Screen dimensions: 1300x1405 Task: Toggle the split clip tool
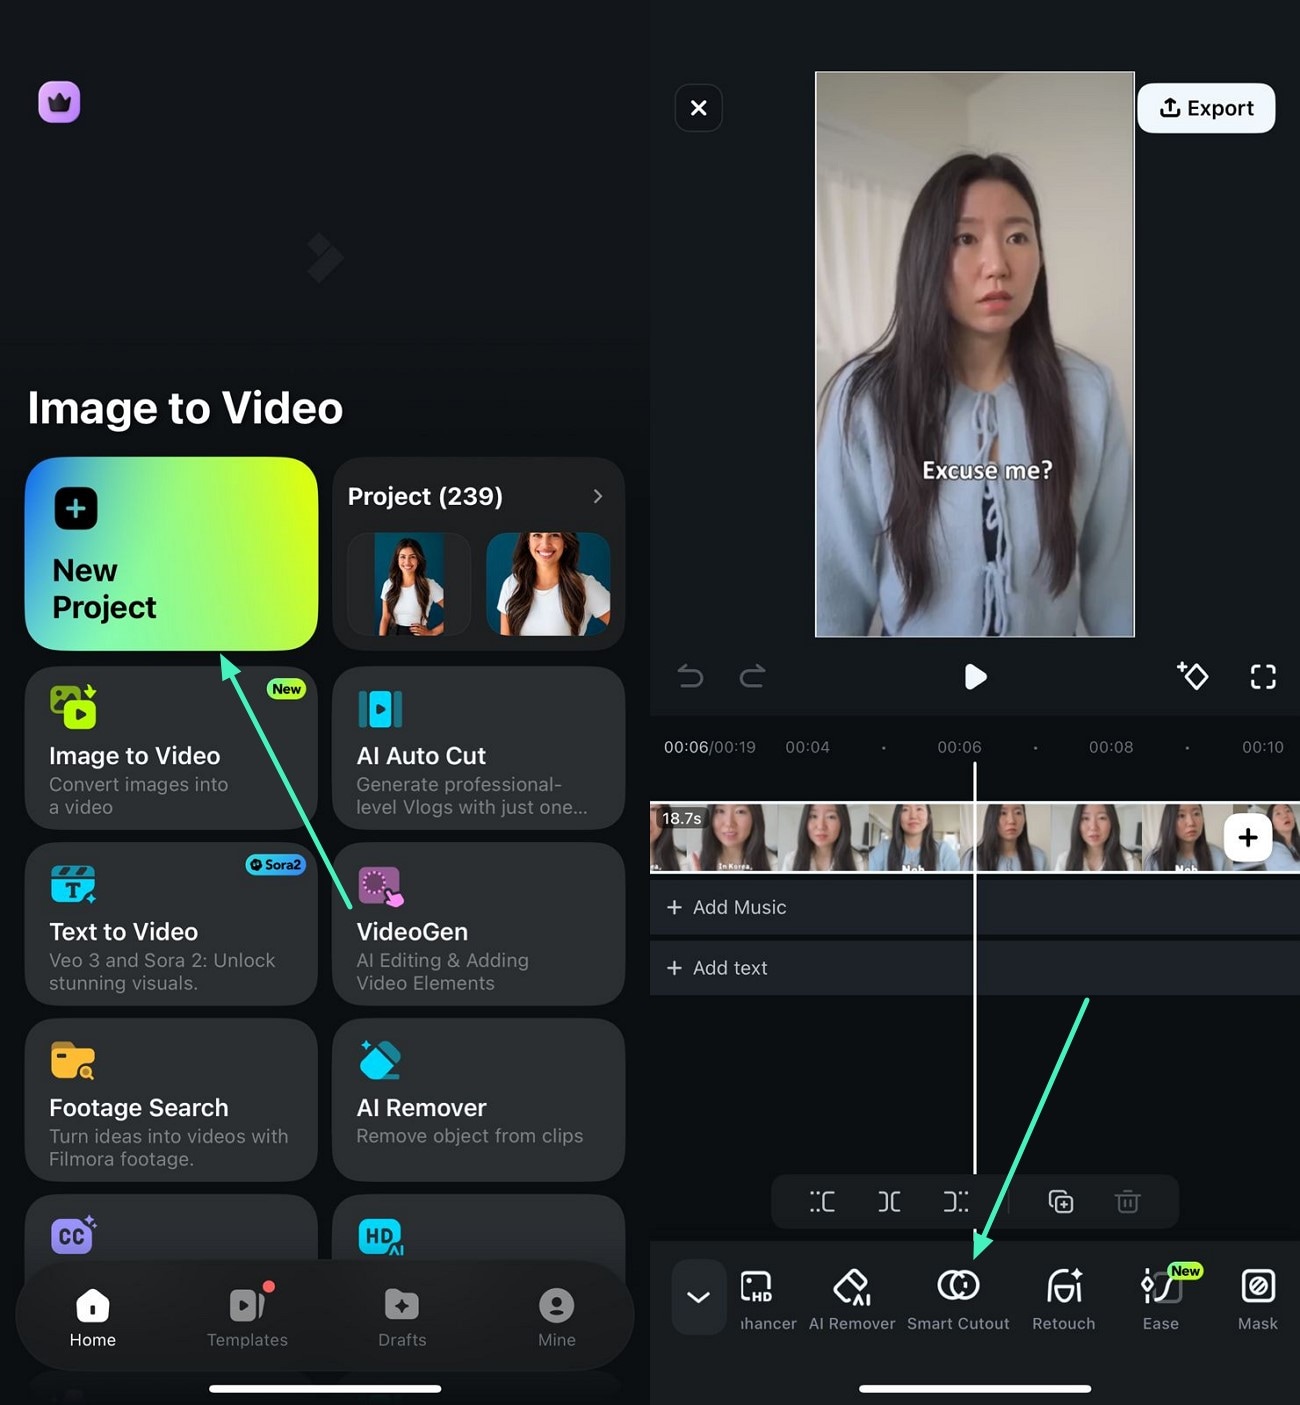click(889, 1201)
